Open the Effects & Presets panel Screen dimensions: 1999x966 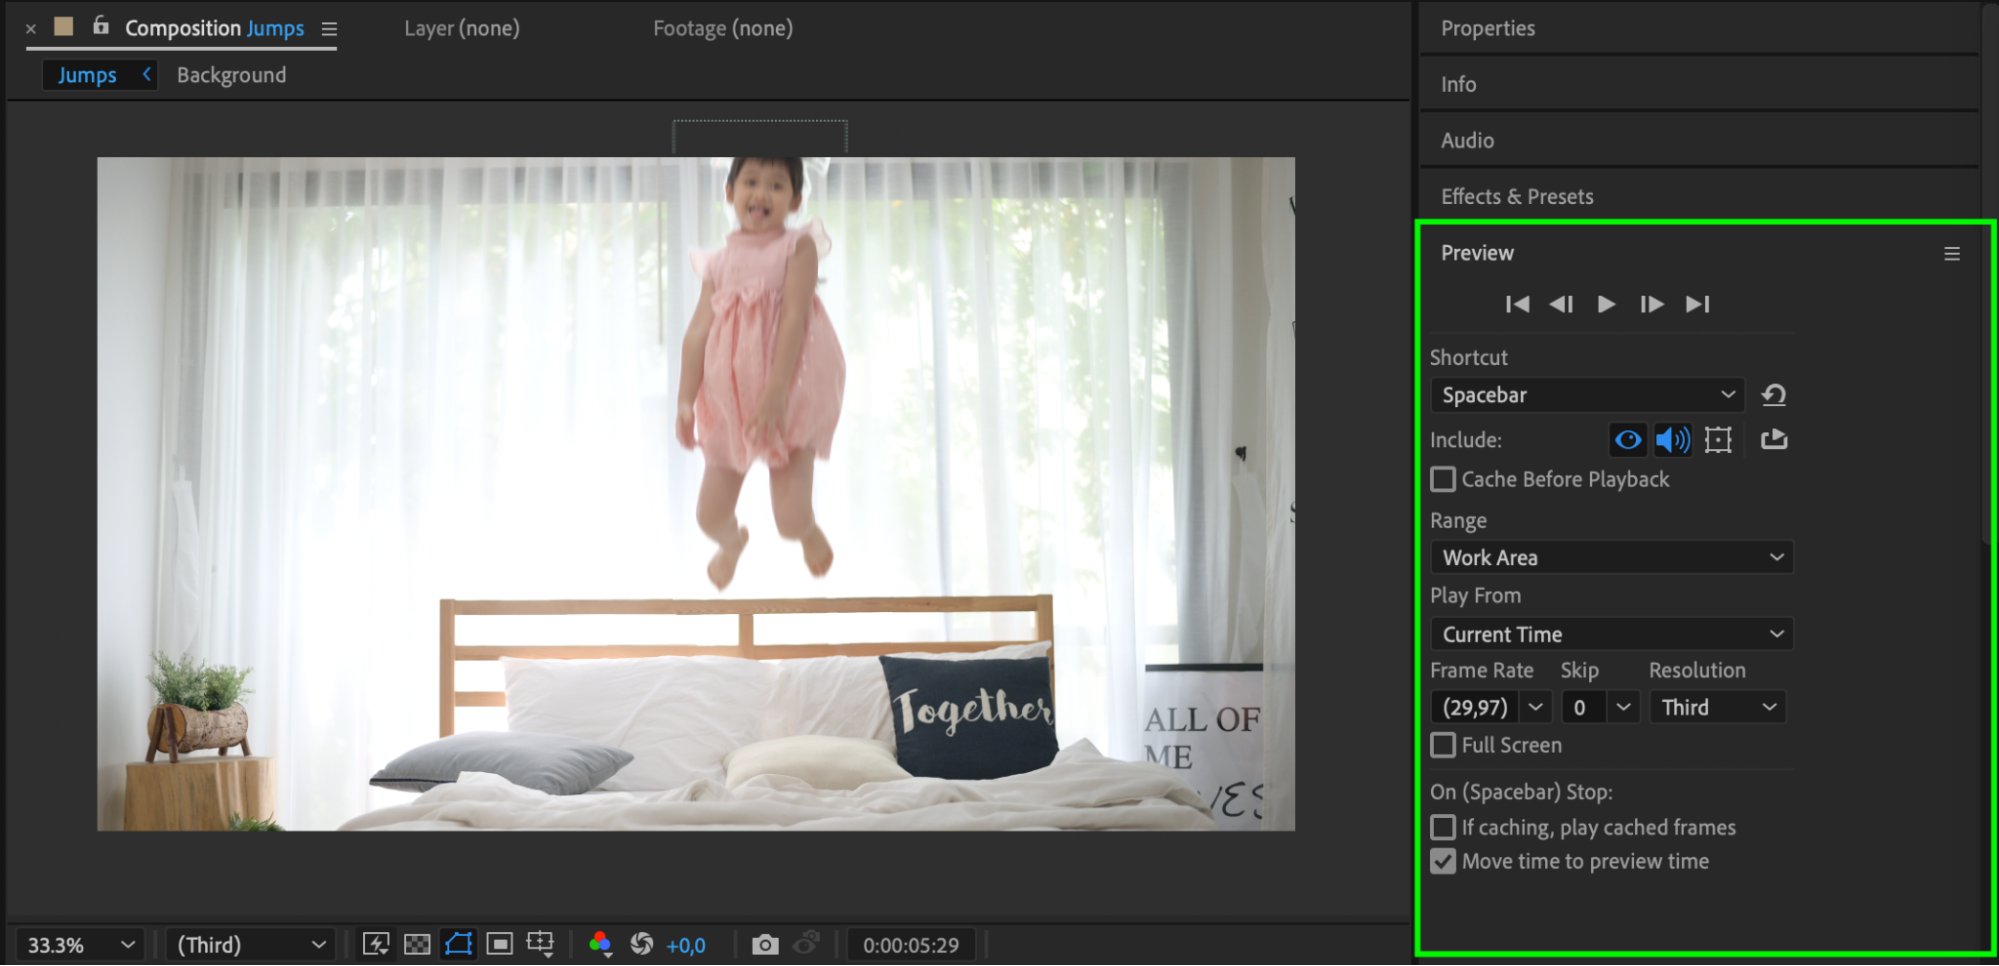tap(1516, 197)
